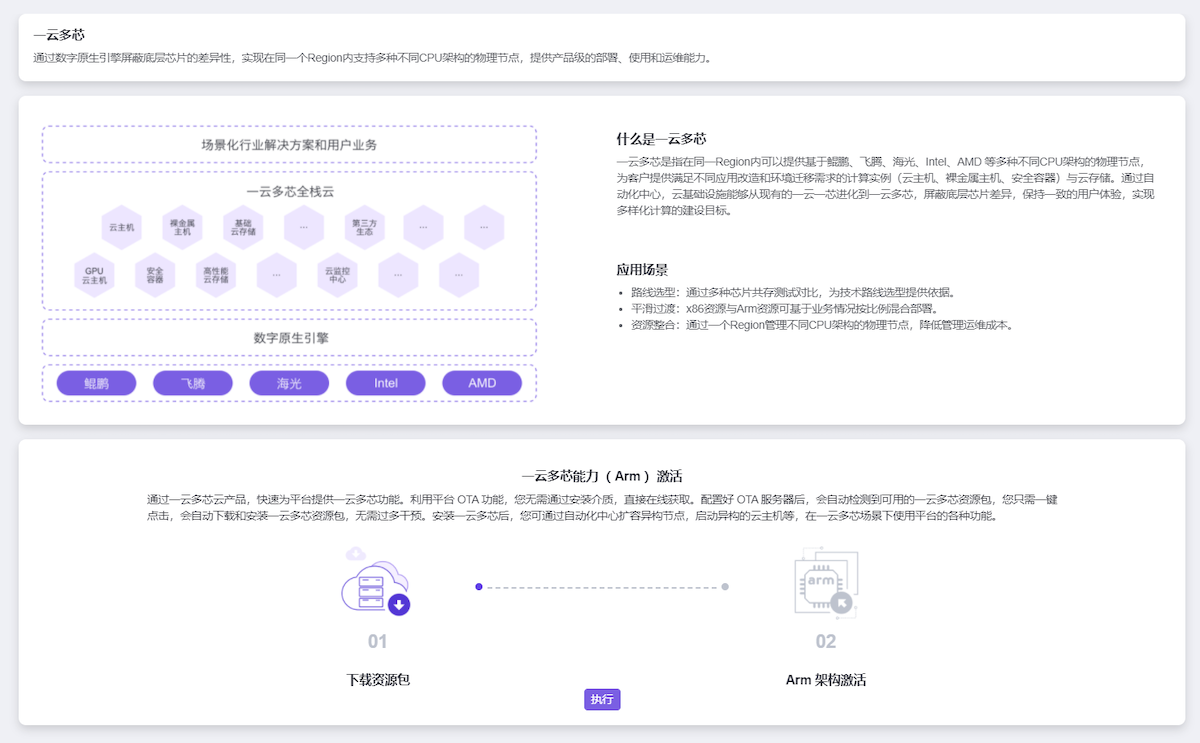
Task: Click the GPU云主机 hexagon icon
Action: [x=95, y=275]
